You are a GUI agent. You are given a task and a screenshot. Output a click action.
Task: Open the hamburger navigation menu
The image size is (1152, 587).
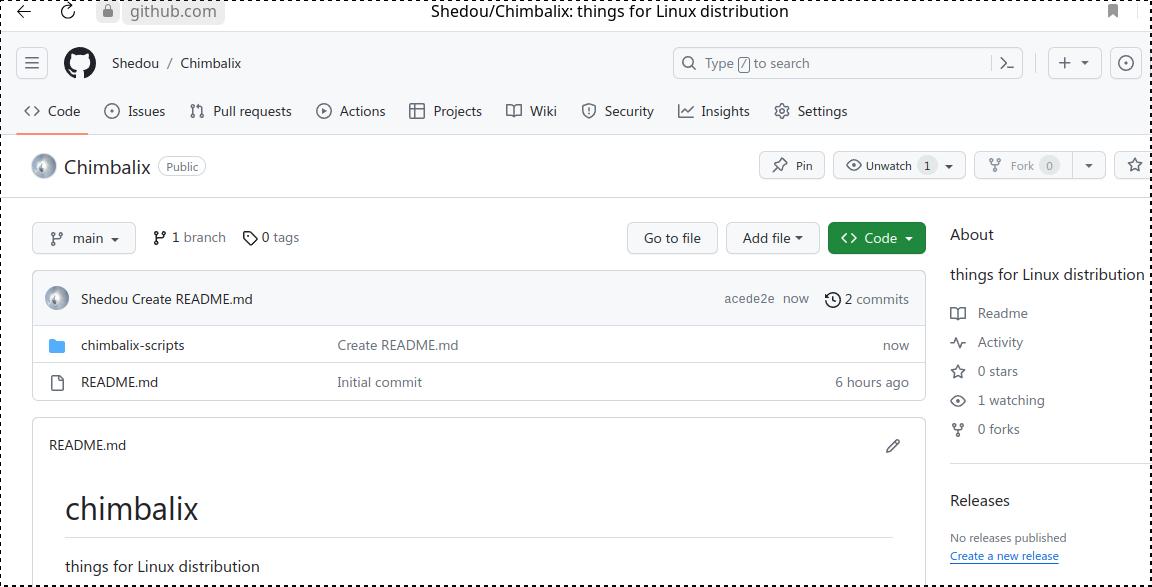(32, 63)
